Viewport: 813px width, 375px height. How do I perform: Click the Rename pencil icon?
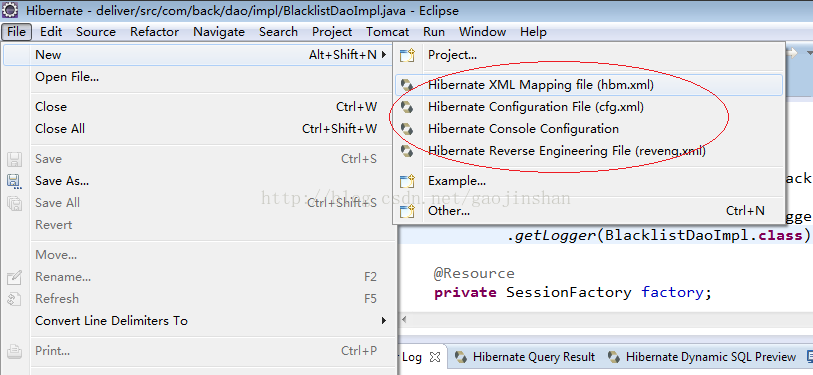pos(14,277)
